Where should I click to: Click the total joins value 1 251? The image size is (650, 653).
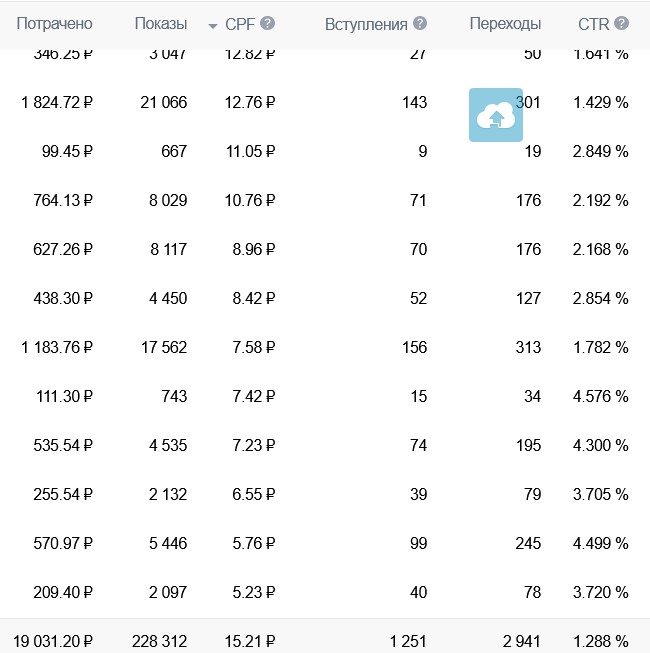click(408, 641)
